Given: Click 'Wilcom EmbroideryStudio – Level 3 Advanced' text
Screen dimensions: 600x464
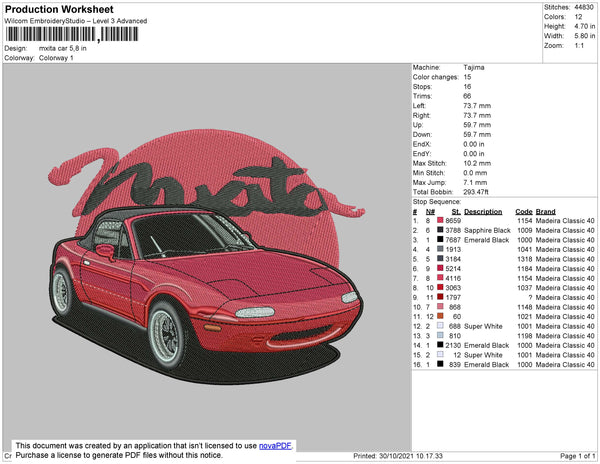Looking at the screenshot, I should 76,21.
